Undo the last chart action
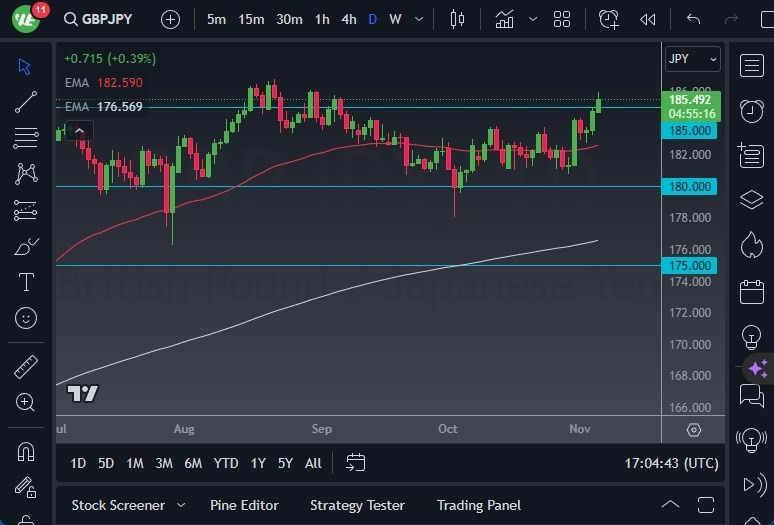Screen dimensions: 774x525 (694, 19)
